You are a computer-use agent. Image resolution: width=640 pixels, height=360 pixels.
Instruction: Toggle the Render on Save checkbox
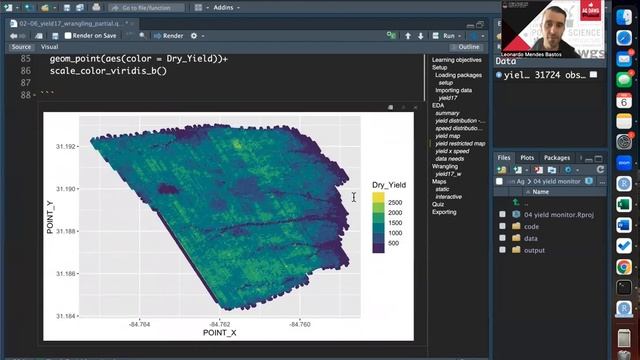click(x=68, y=36)
